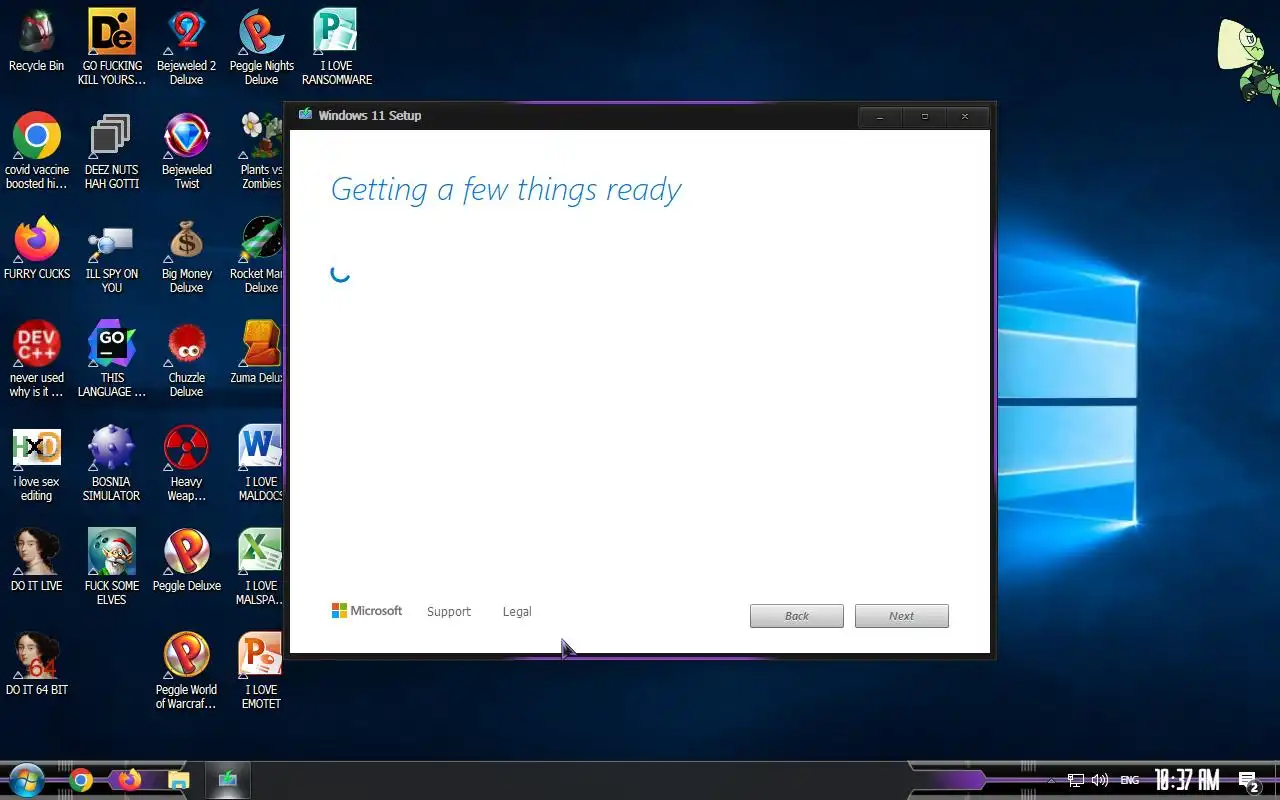Click the Windows 11 Setup title bar icon

tap(305, 115)
